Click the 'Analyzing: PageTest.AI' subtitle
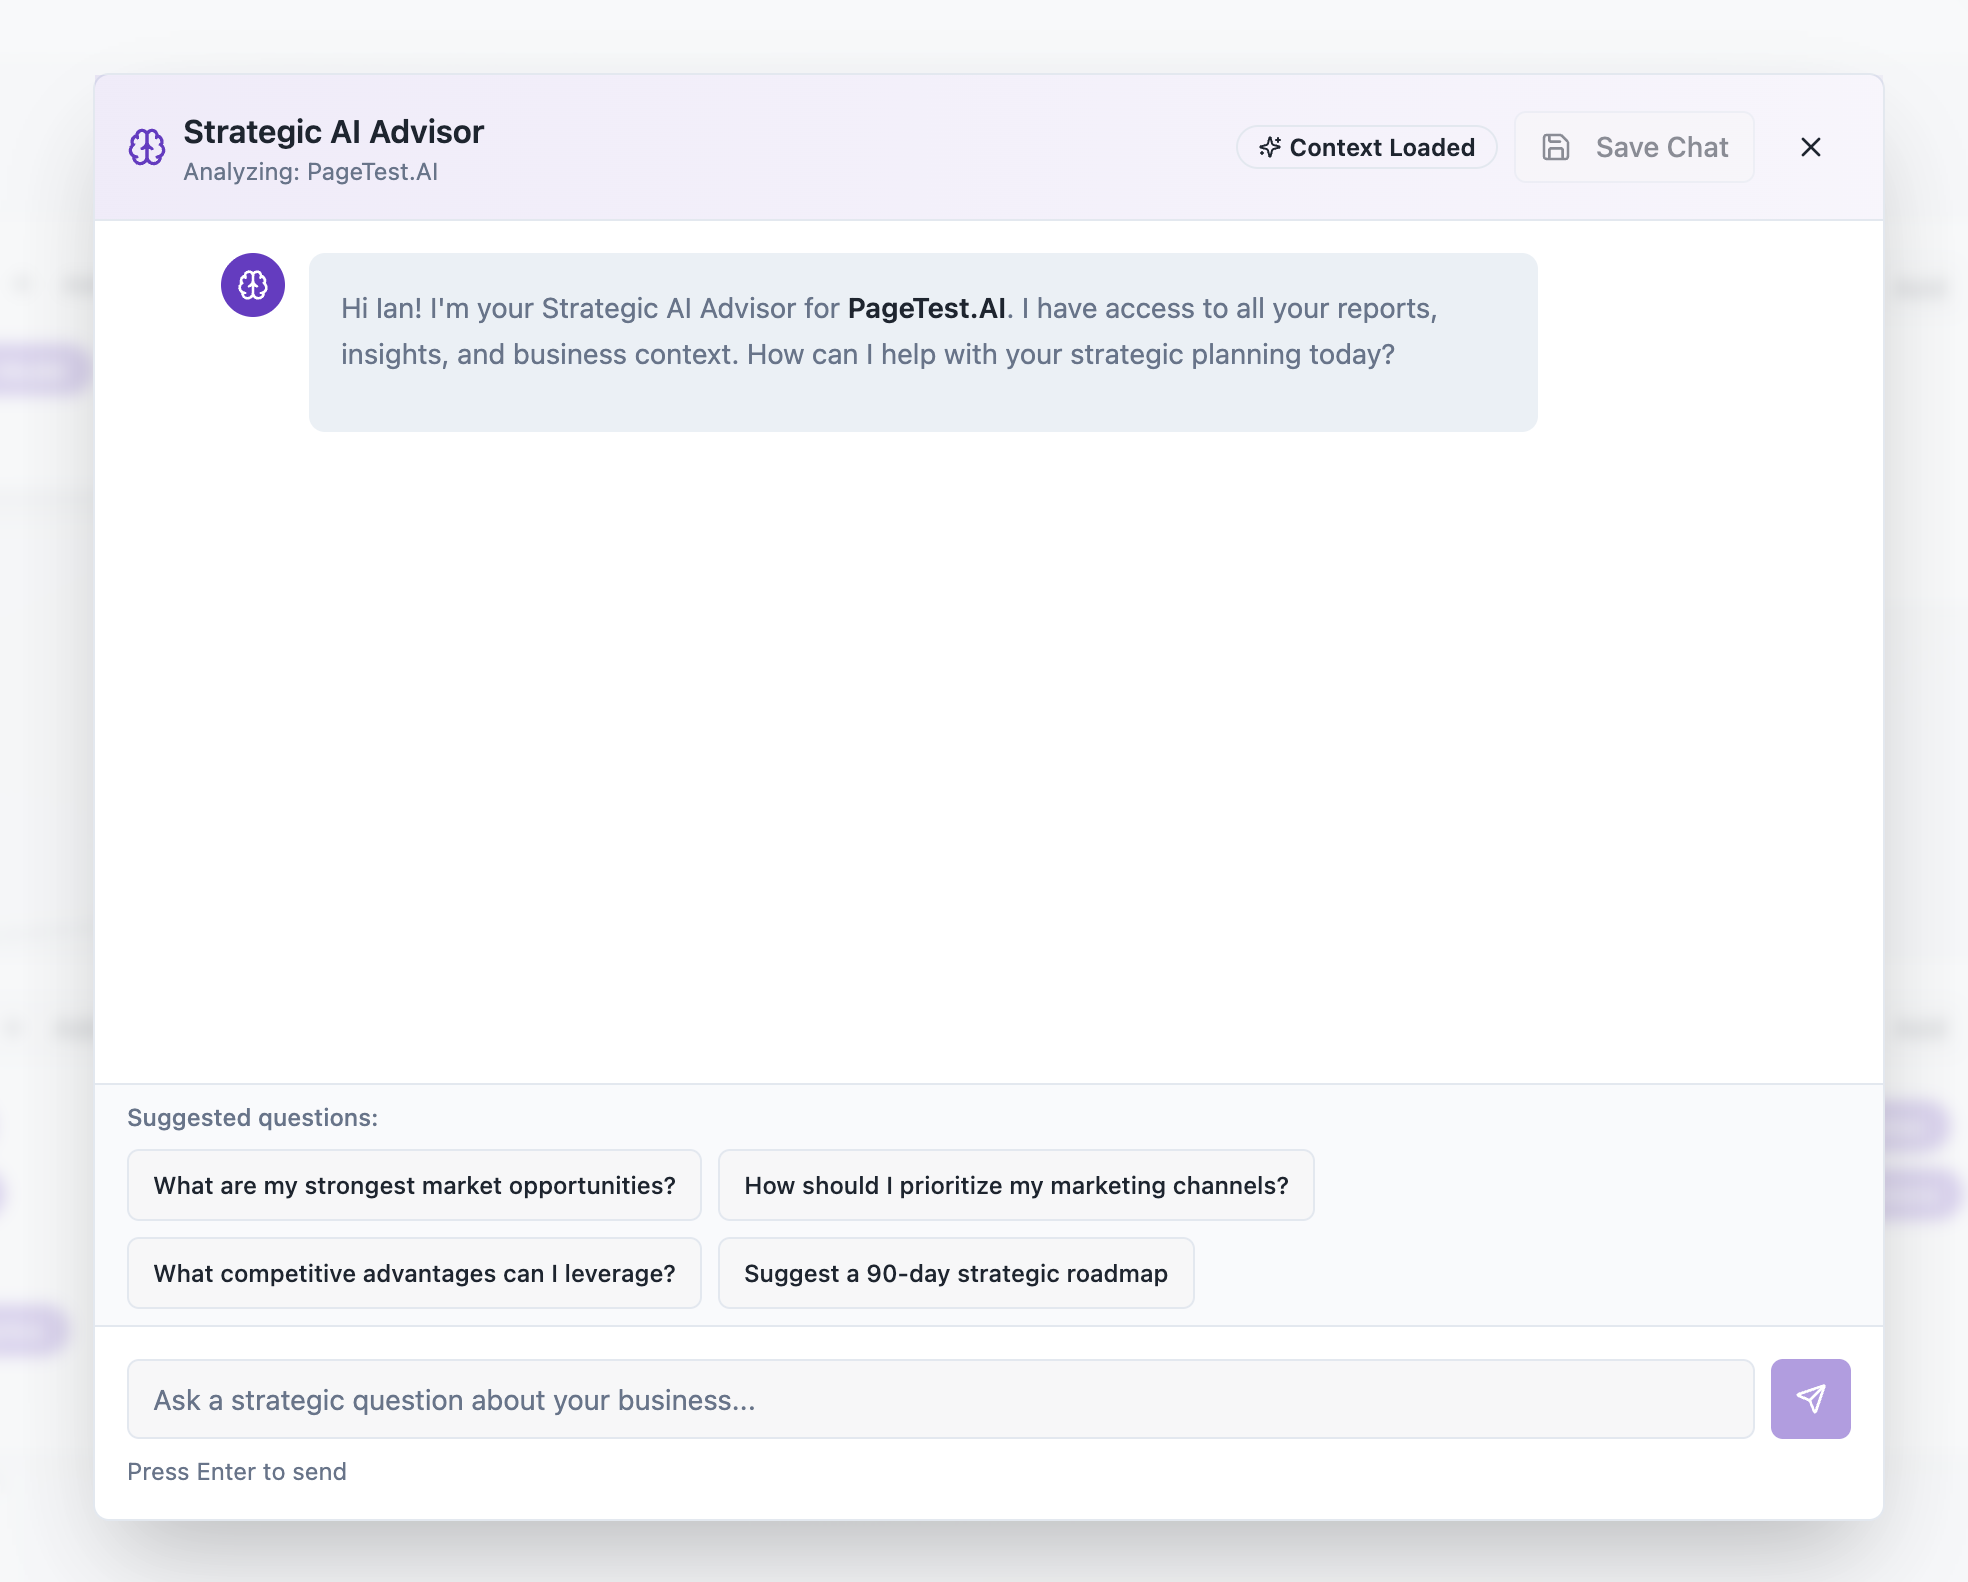The height and width of the screenshot is (1582, 1968). click(311, 171)
